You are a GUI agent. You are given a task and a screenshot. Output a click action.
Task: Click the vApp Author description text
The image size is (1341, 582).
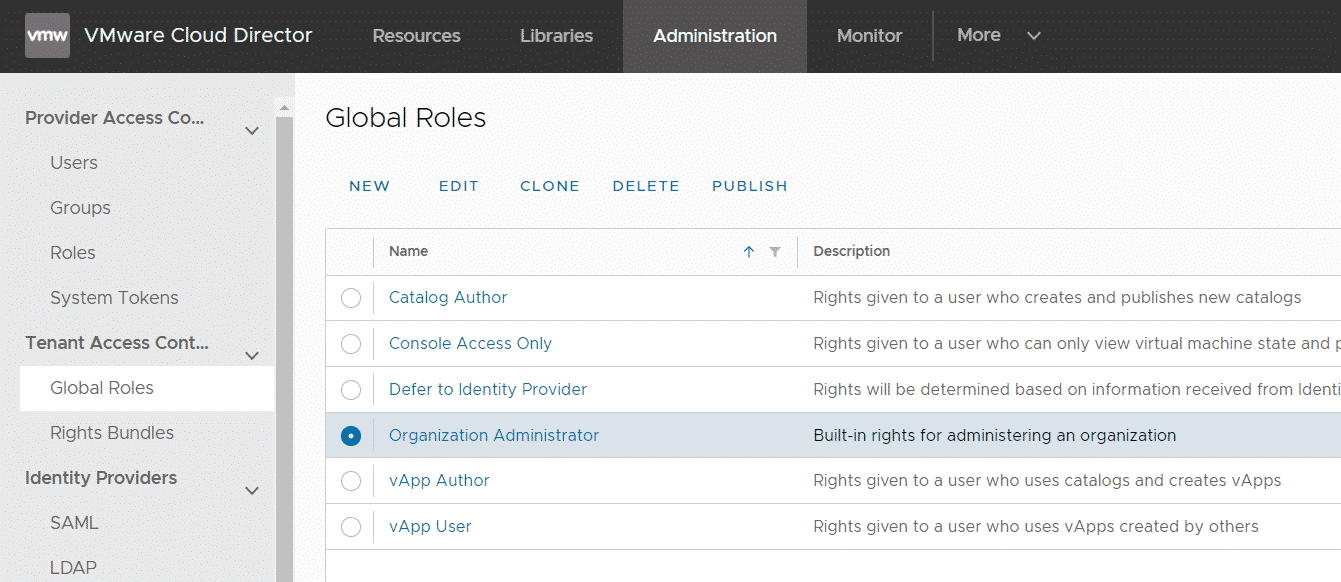(1047, 481)
